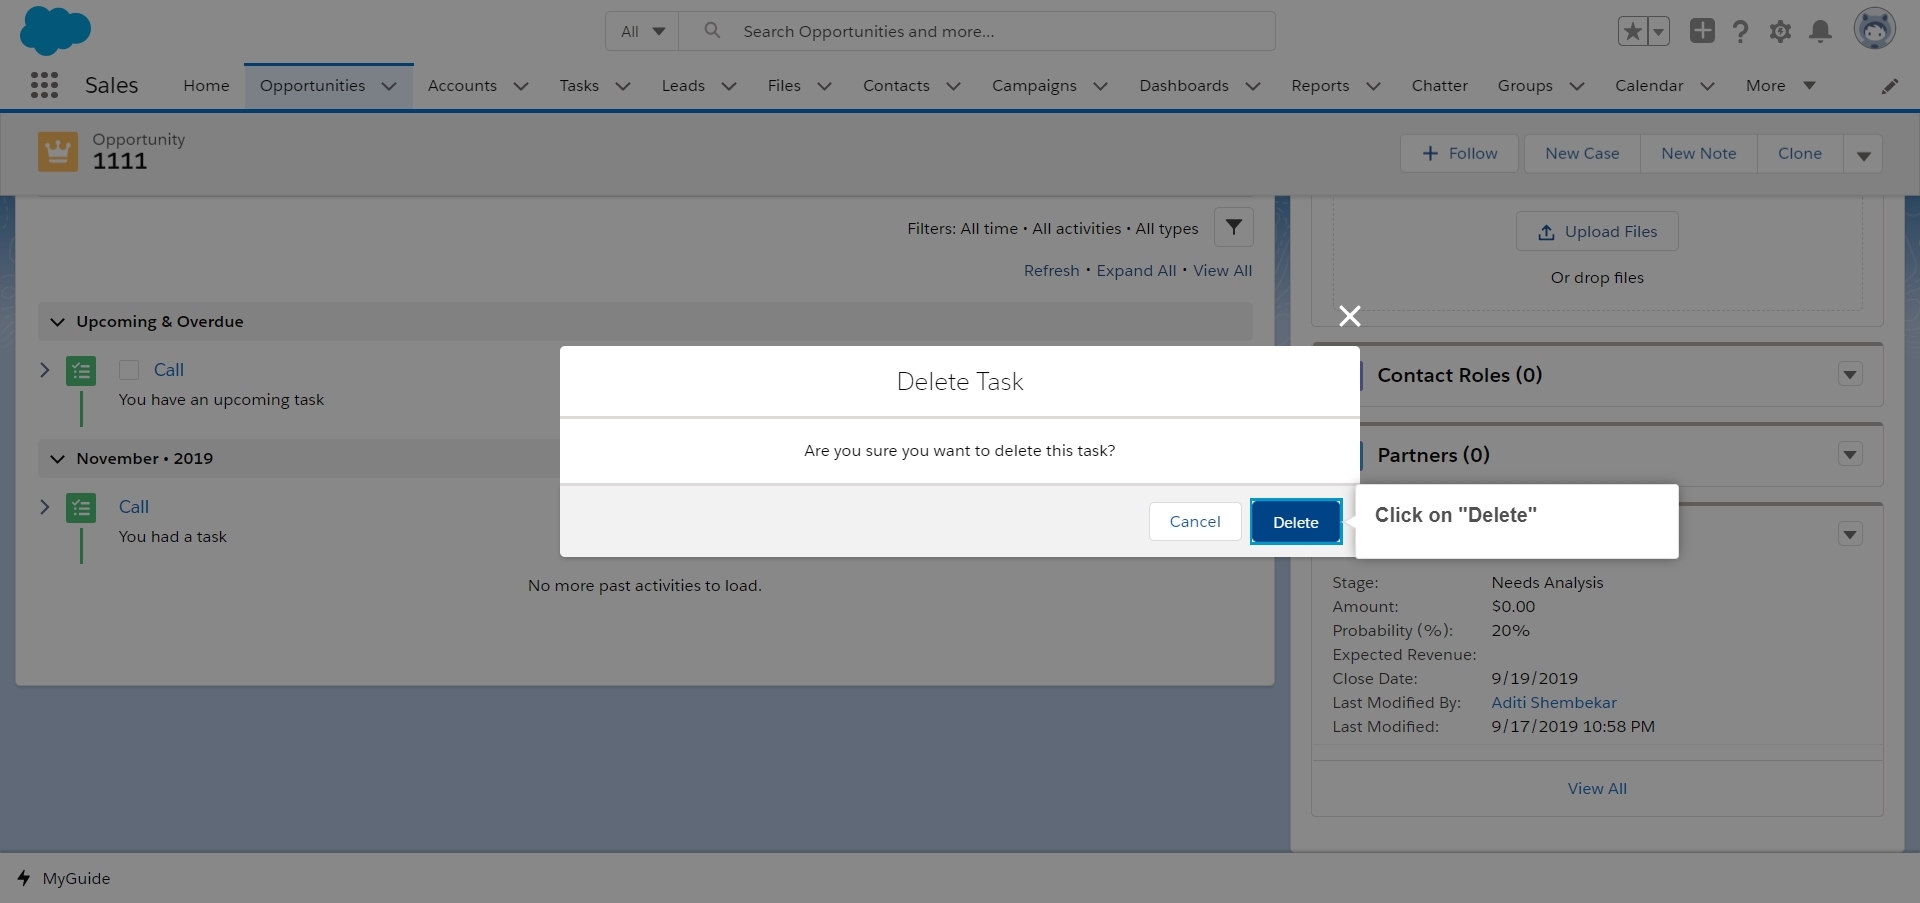Click the Contact Roles (0) heading
The image size is (1920, 903).
coord(1459,375)
